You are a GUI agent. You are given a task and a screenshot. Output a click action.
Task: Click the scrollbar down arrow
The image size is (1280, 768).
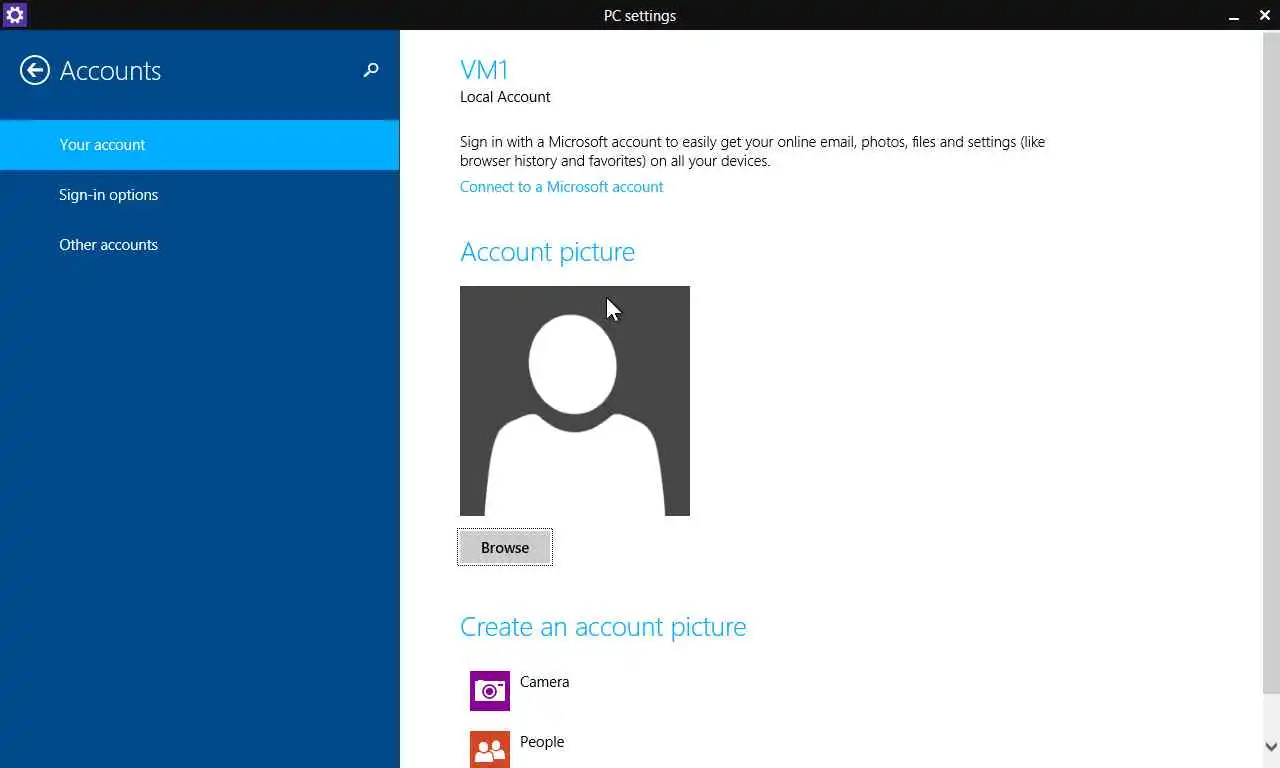click(x=1271, y=747)
